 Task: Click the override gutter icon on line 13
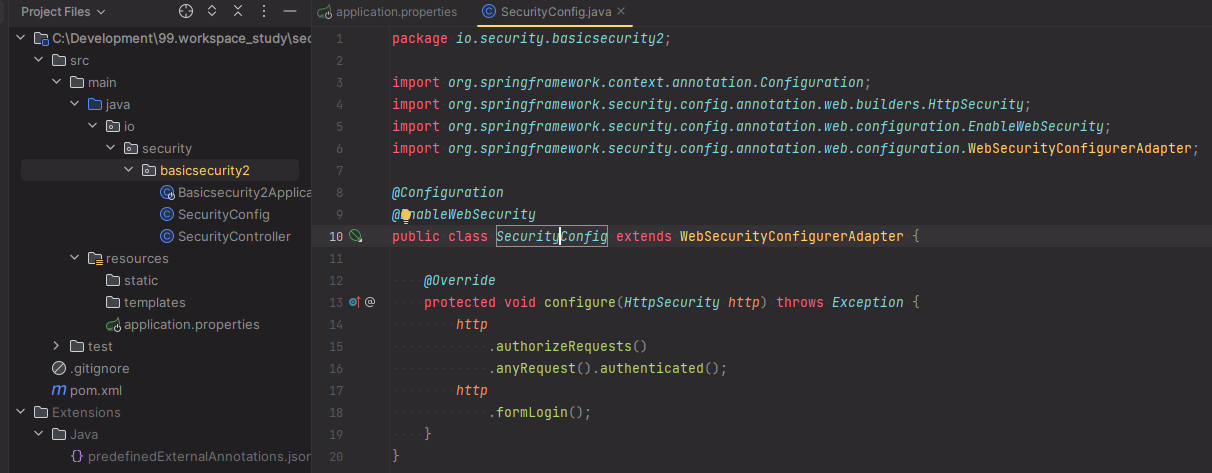354,302
